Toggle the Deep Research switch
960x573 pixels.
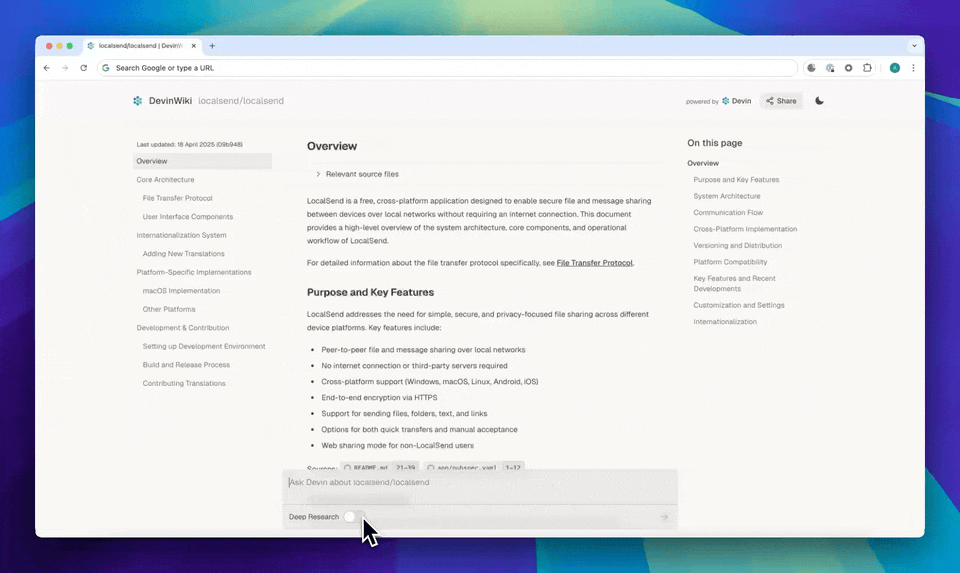pyautogui.click(x=353, y=517)
